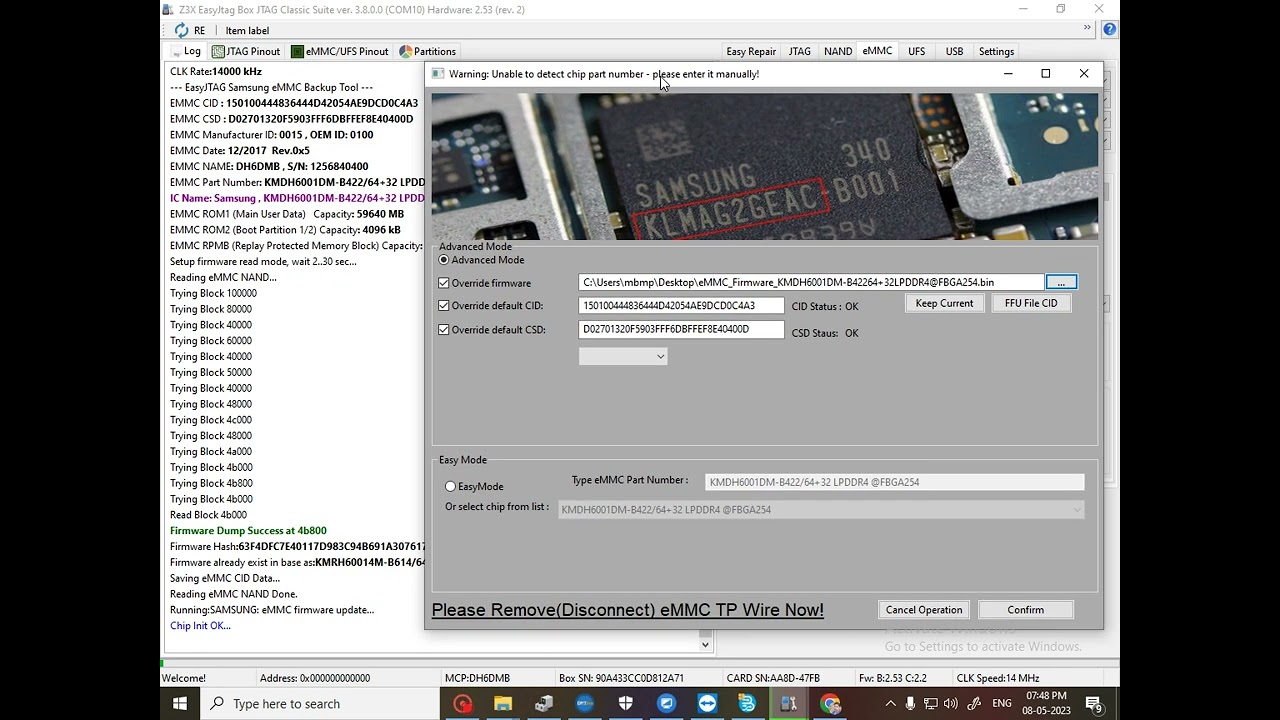Click the Item label toolbar entry
1280x720 pixels.
coord(247,30)
